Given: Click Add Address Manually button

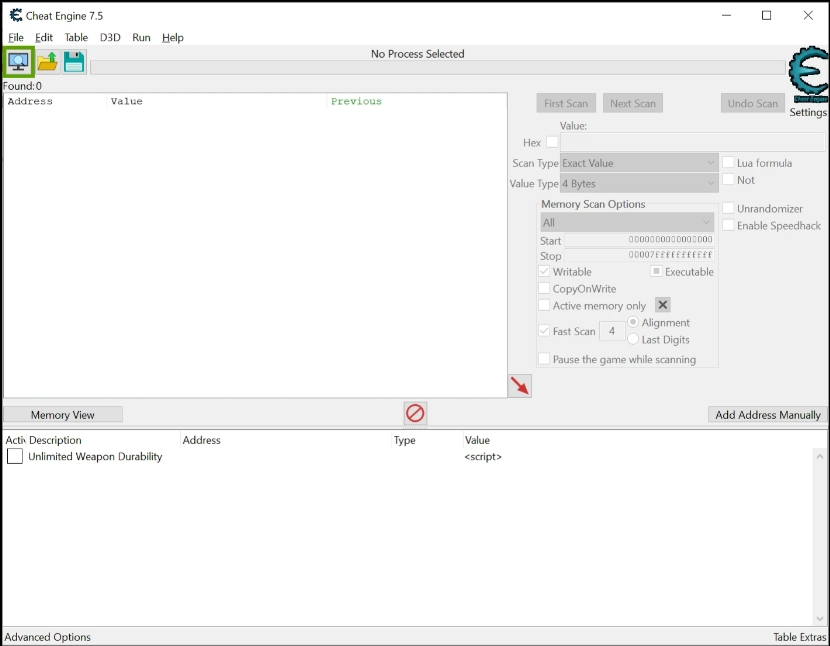Looking at the screenshot, I should click(x=768, y=415).
